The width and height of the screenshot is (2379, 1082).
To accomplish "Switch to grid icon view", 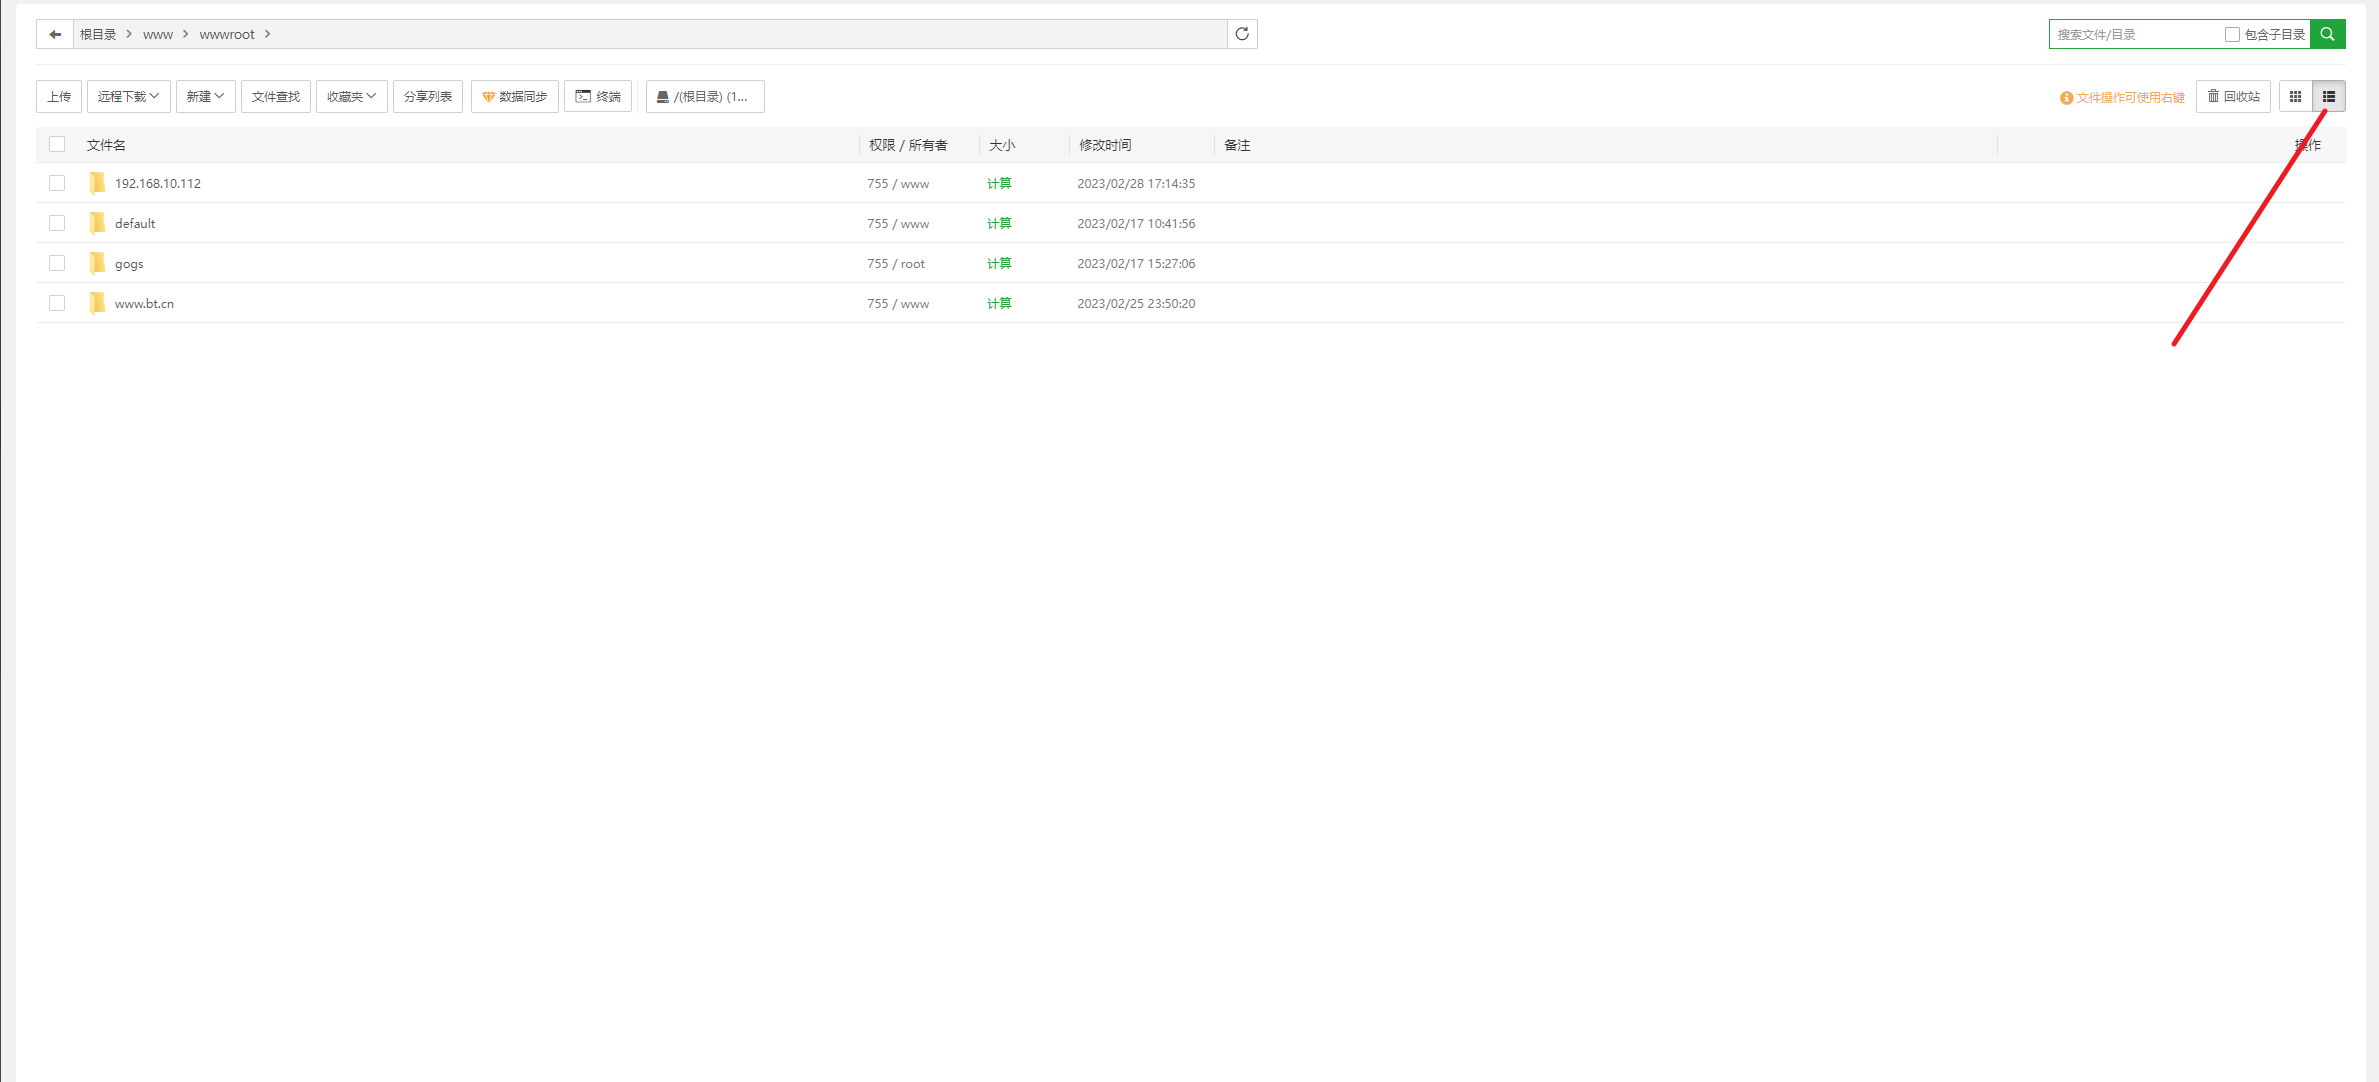I will click(x=2296, y=97).
